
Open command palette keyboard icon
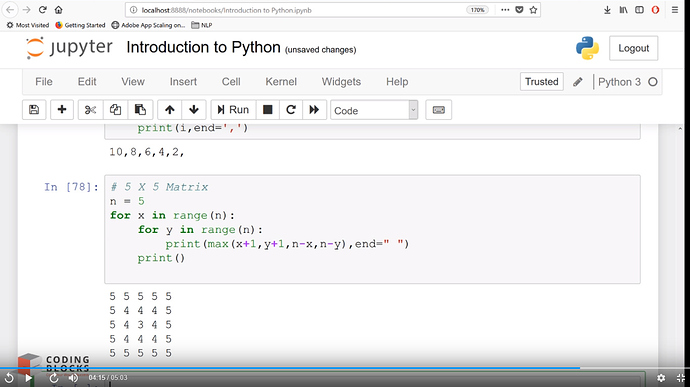click(439, 110)
